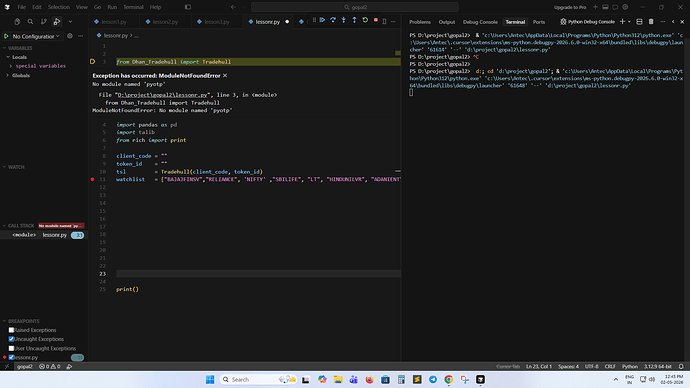Image resolution: width=690 pixels, height=388 pixels.
Task: Open the Terminal menu
Action: [x=133, y=7]
